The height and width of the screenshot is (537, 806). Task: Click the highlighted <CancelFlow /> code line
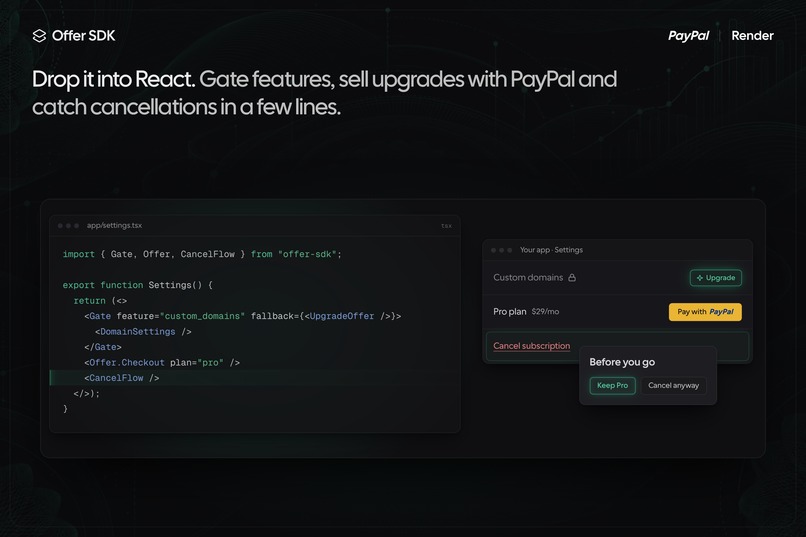[255, 378]
